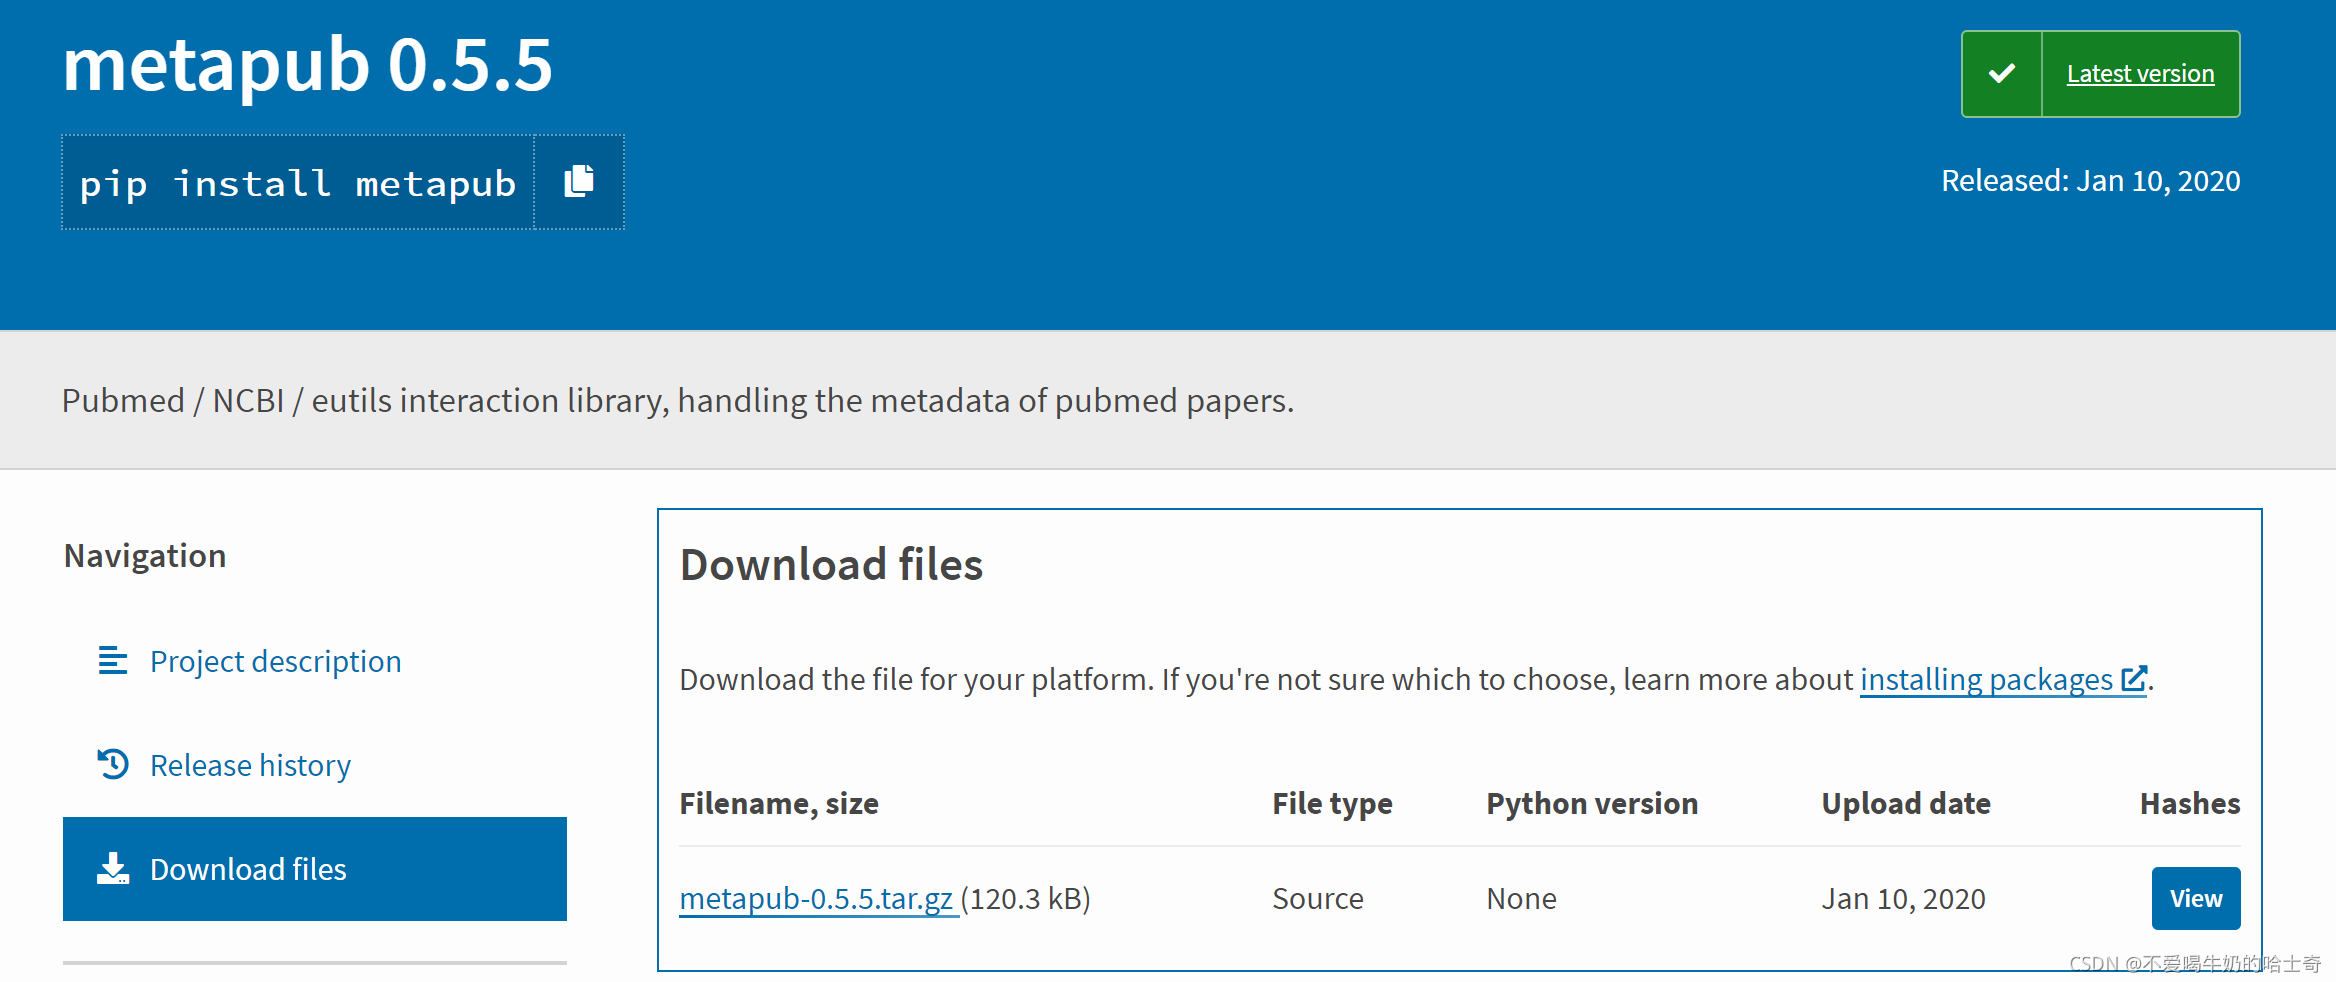Download the metapub-0.5.5.tar.gz file
This screenshot has width=2336, height=982.
point(816,898)
